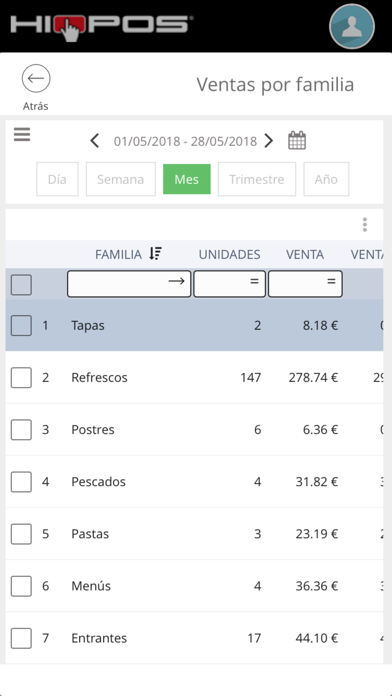Open FAMILIA filter operator arrow

pos(176,281)
